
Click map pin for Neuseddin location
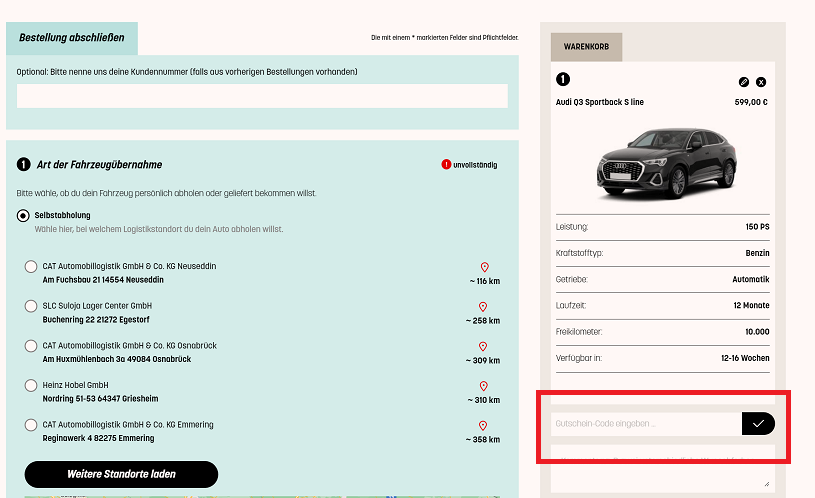484,267
